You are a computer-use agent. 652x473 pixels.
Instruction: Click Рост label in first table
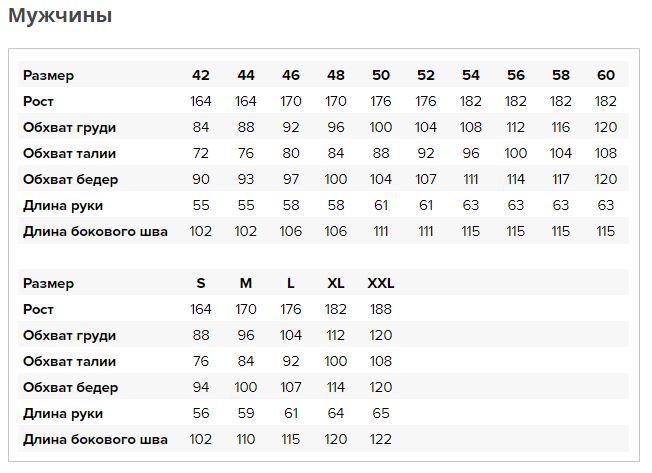click(38, 101)
